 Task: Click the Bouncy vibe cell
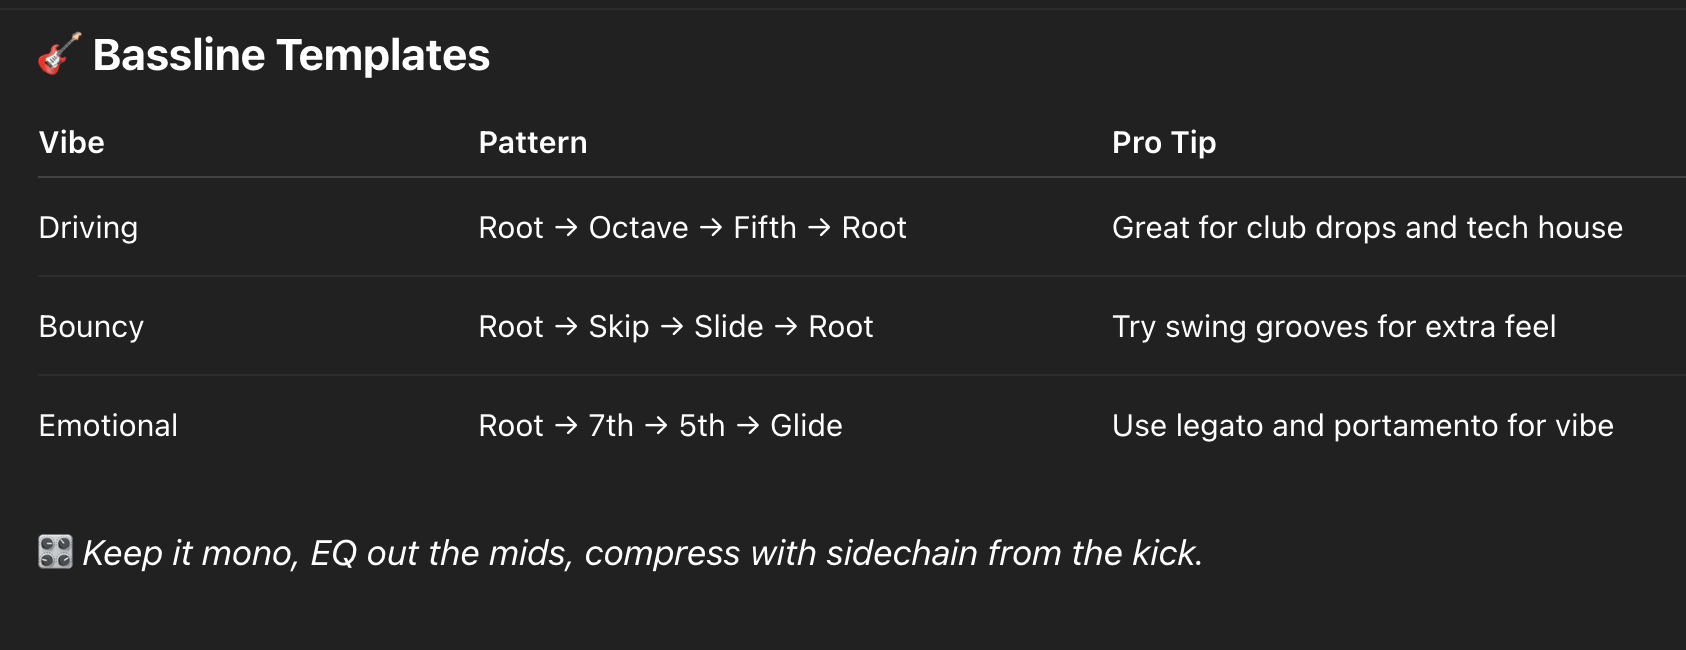coord(91,326)
